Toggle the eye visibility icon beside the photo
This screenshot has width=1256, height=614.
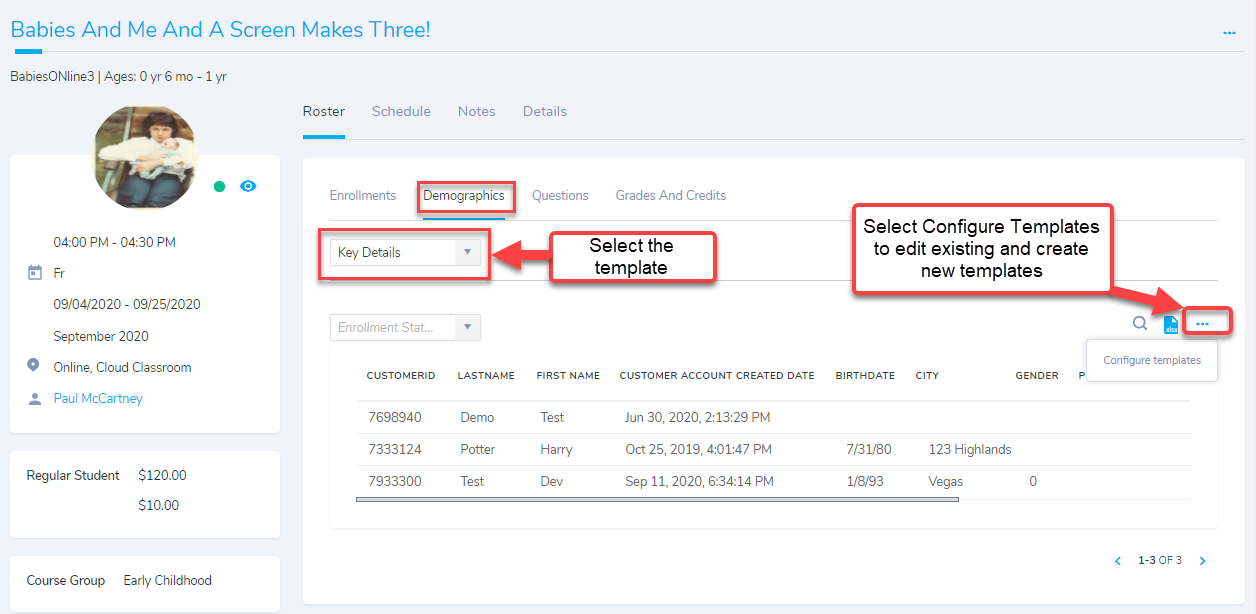pyautogui.click(x=248, y=186)
